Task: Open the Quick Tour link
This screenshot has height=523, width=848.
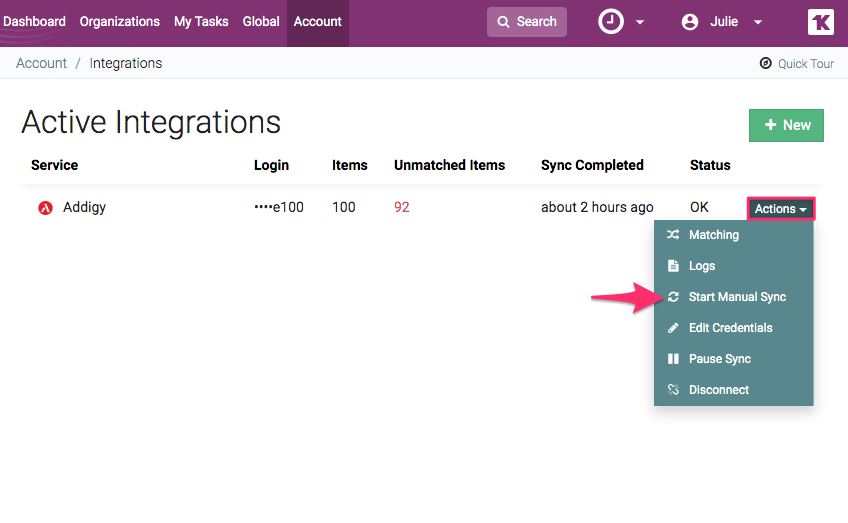Action: click(797, 64)
